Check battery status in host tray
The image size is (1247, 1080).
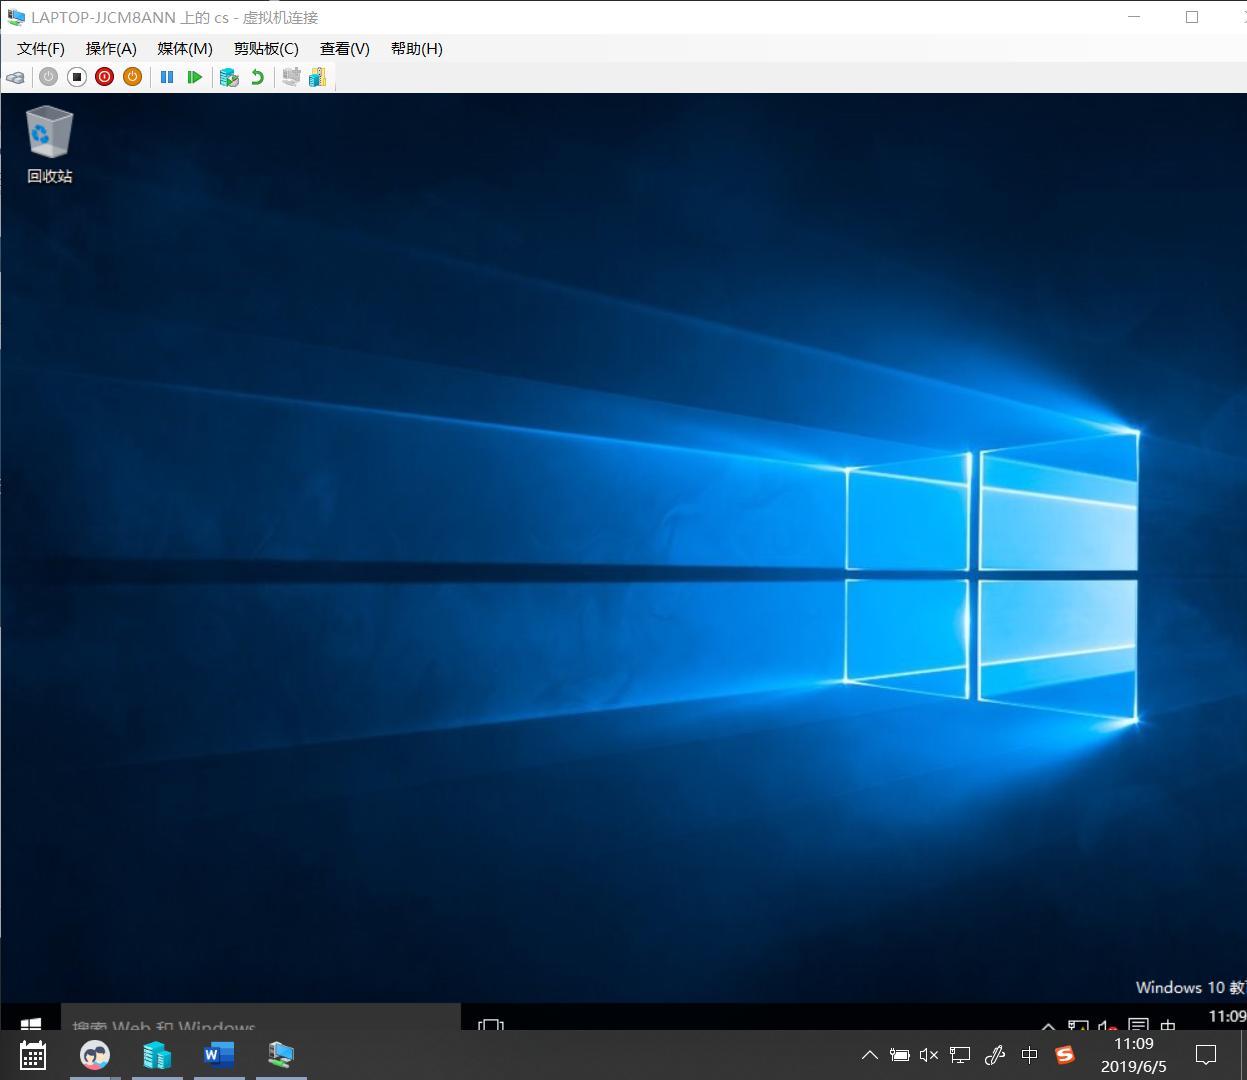(900, 1055)
